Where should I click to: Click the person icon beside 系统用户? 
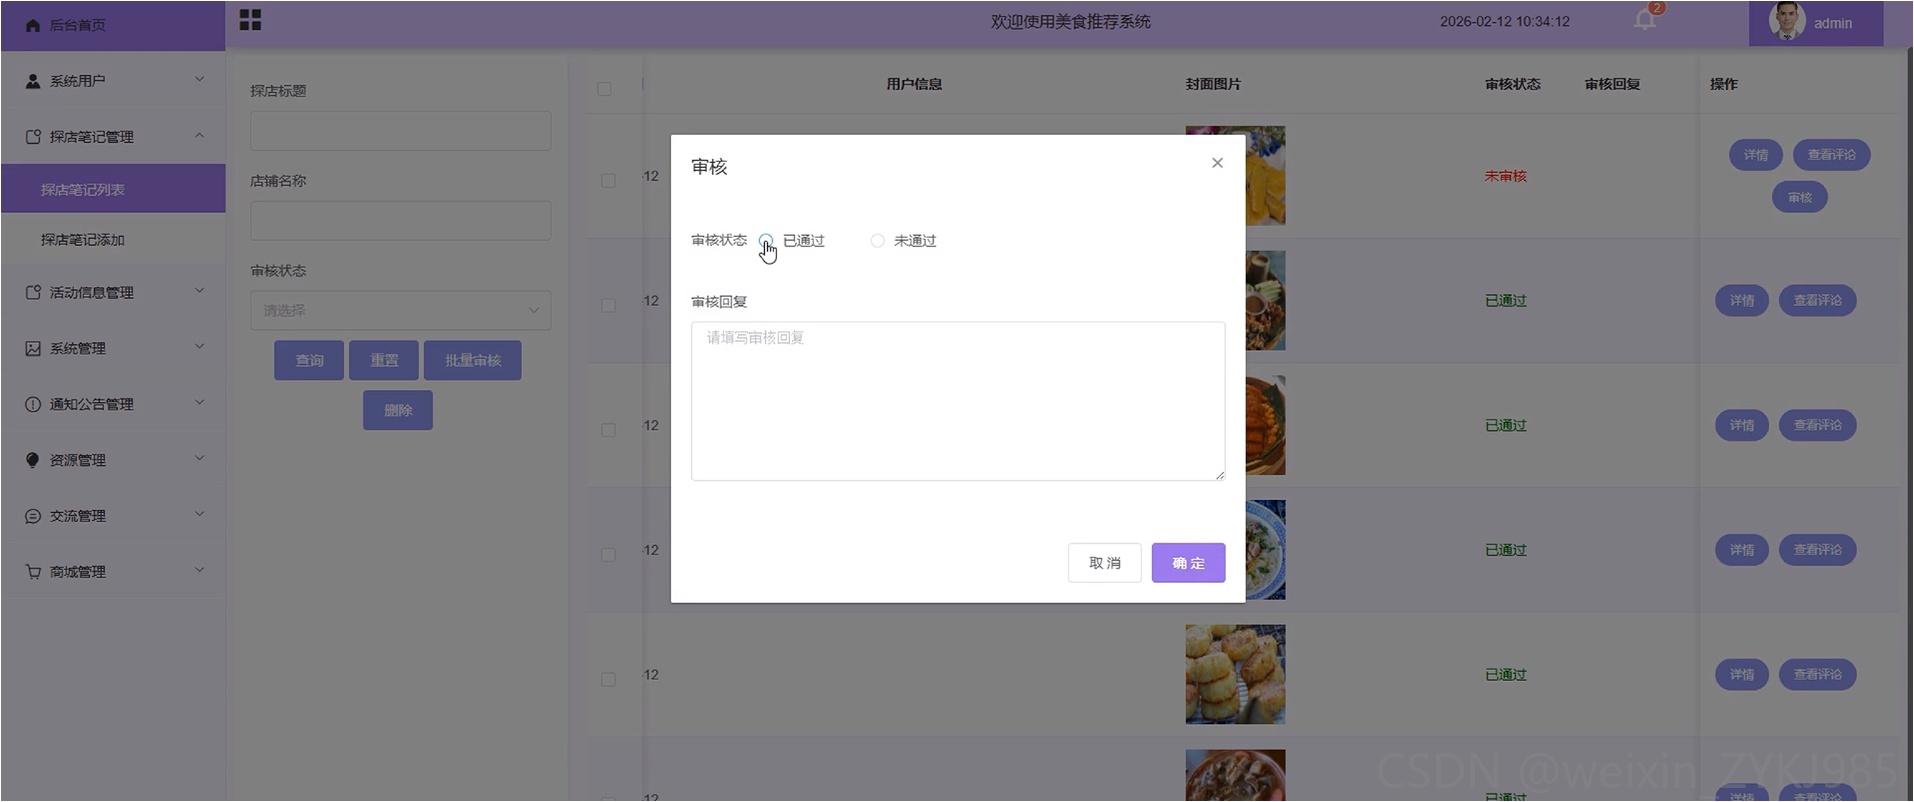pos(33,81)
